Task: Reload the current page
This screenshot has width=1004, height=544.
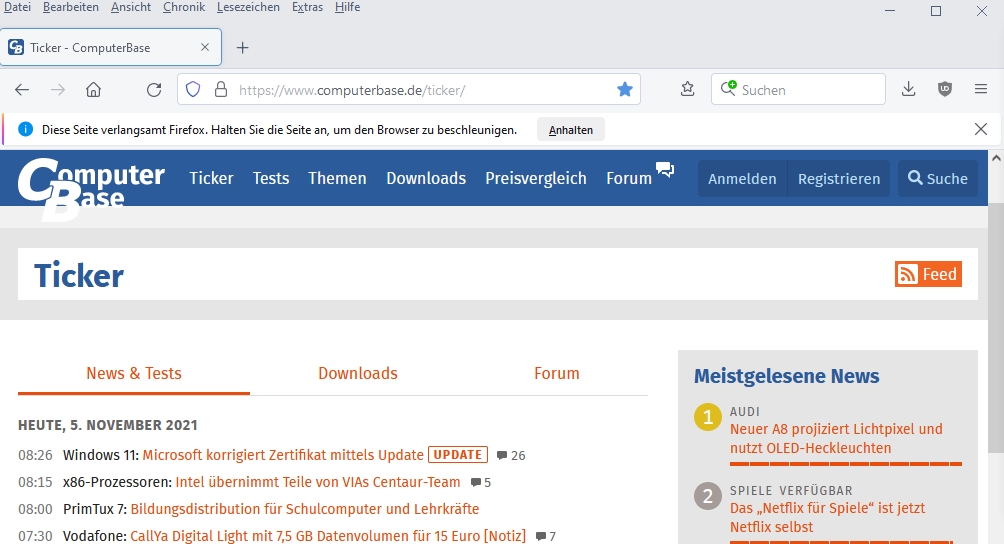Action: tap(154, 90)
